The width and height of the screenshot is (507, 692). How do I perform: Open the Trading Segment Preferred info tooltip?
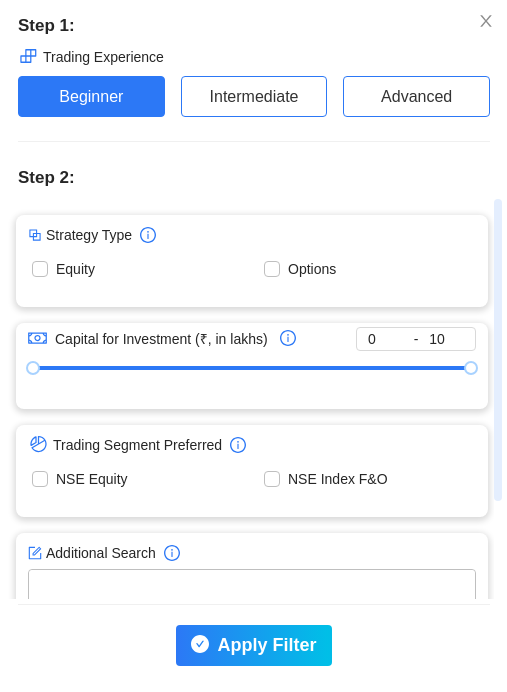(238, 445)
